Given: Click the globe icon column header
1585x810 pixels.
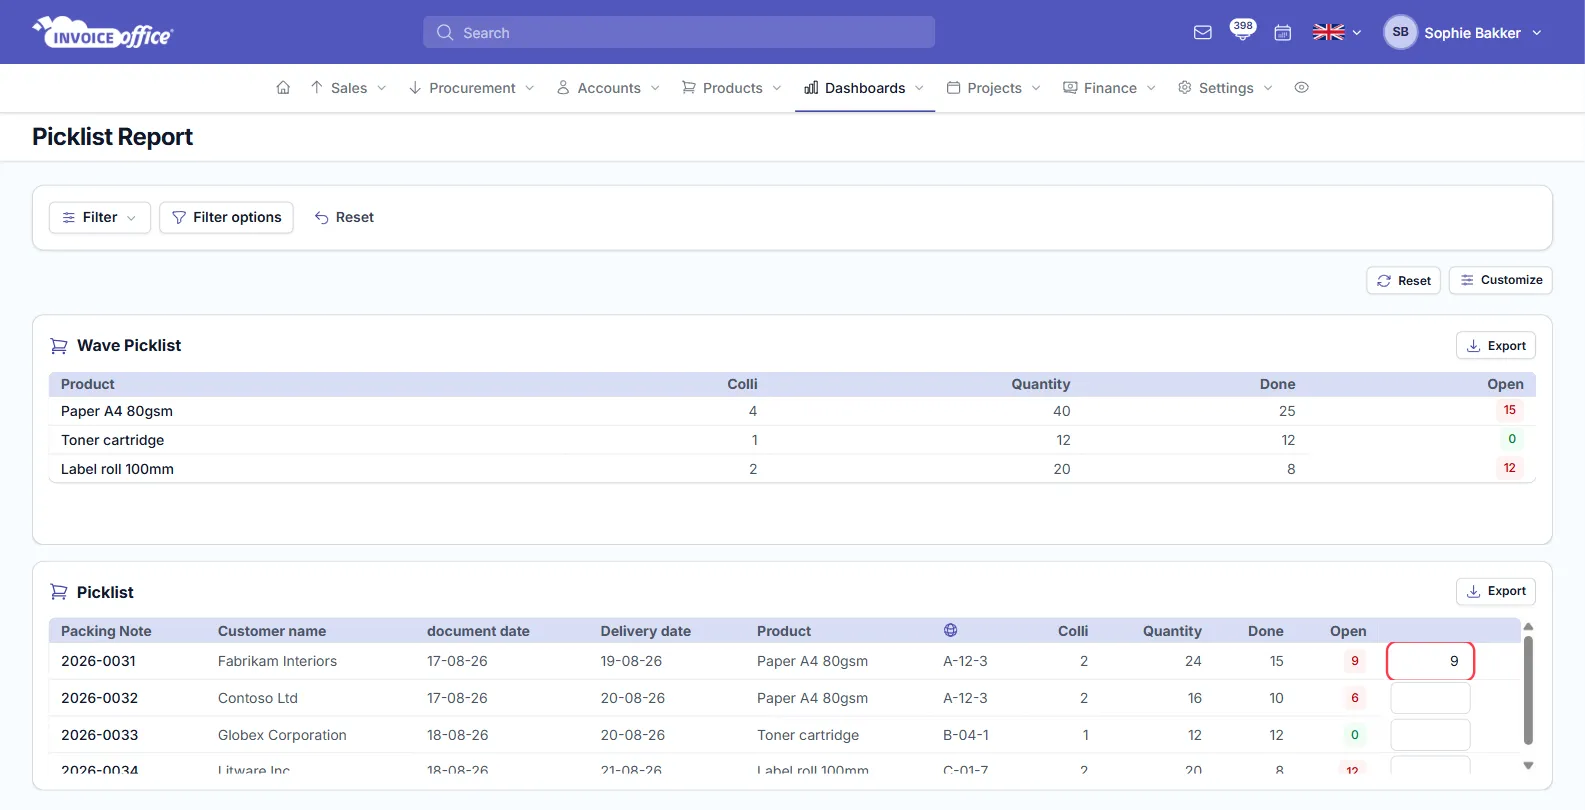Looking at the screenshot, I should (x=950, y=630).
